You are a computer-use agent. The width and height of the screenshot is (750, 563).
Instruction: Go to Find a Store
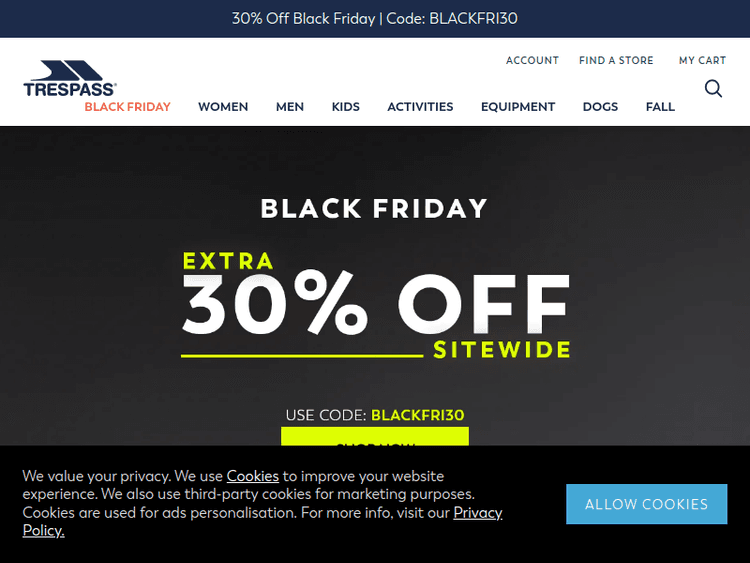click(616, 61)
